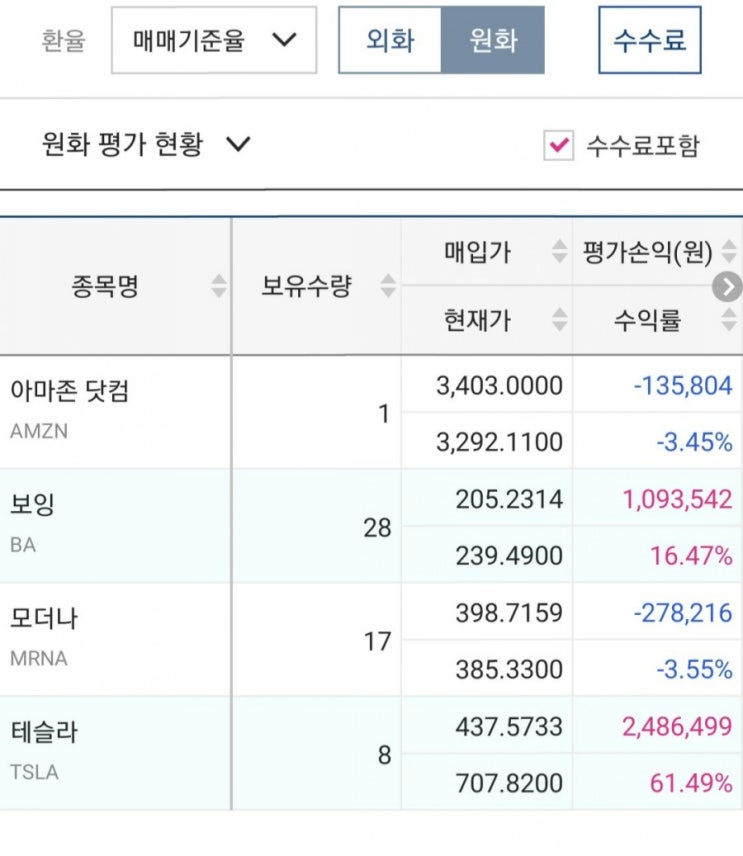The height and width of the screenshot is (856, 743).
Task: Click Boeing's 16.47% return rate
Action: coord(691,556)
